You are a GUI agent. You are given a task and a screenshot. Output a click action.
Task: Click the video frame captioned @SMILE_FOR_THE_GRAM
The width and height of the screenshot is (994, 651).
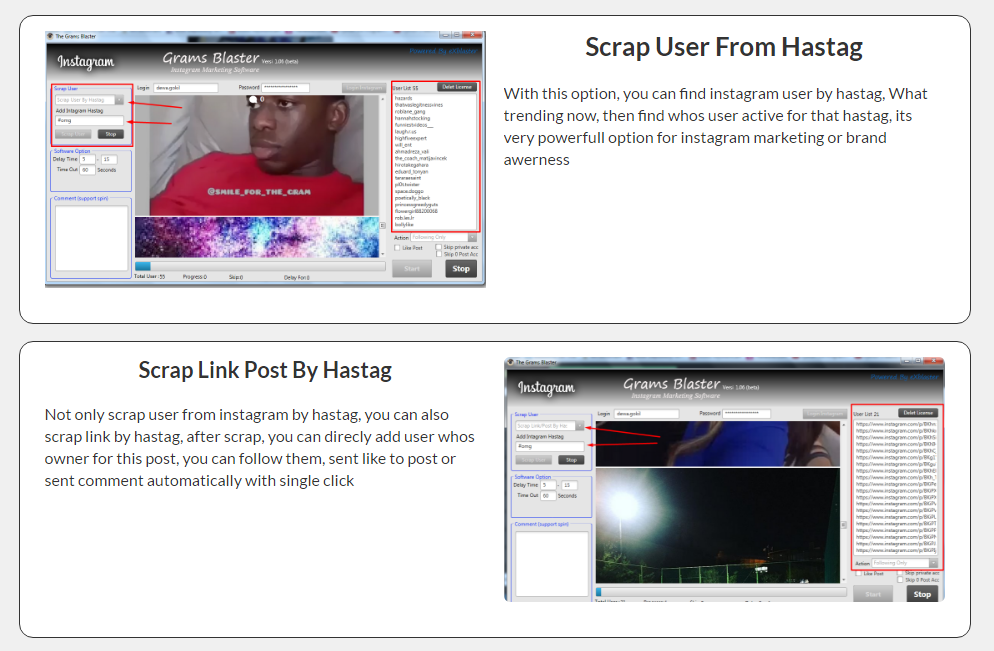click(256, 155)
